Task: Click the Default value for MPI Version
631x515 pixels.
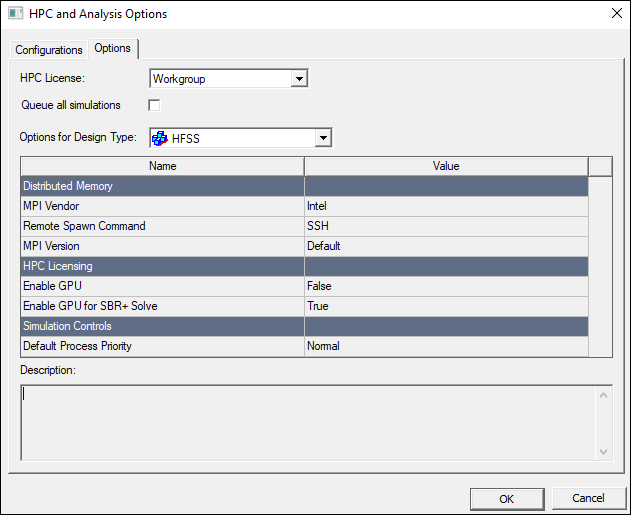Action: pos(446,246)
